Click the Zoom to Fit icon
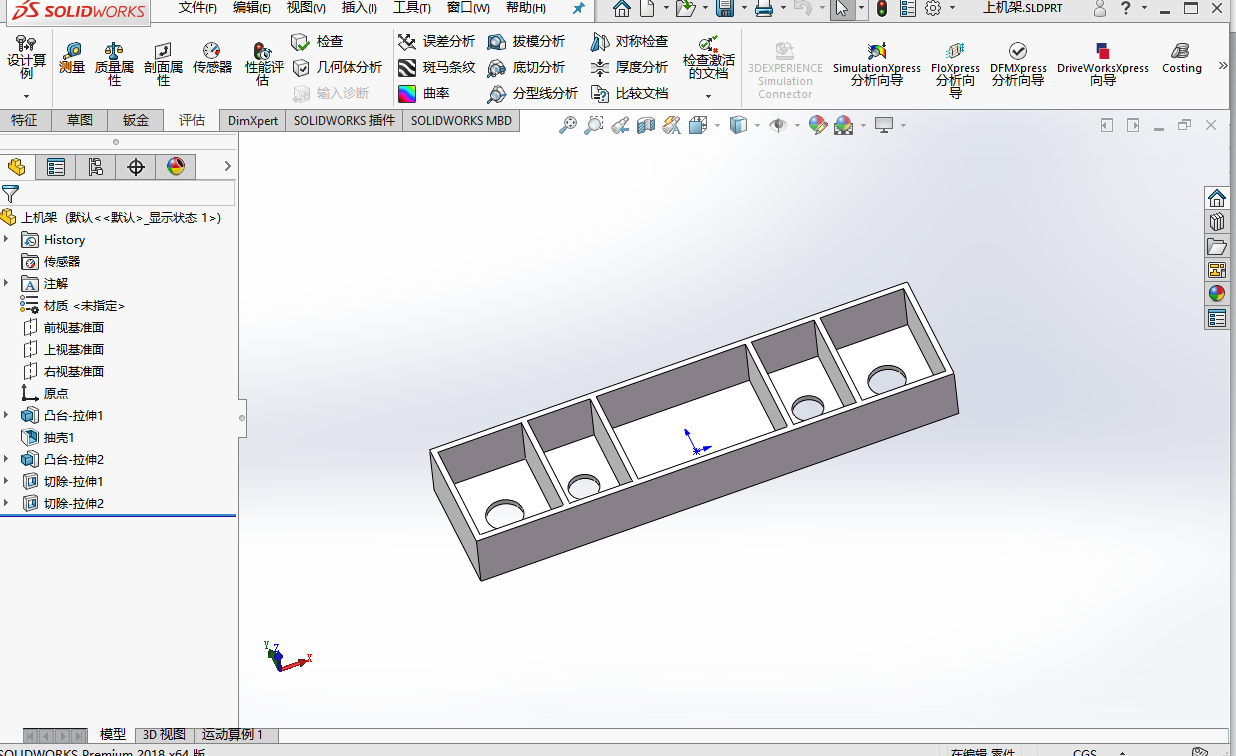This screenshot has height=756, width=1236. tap(568, 125)
